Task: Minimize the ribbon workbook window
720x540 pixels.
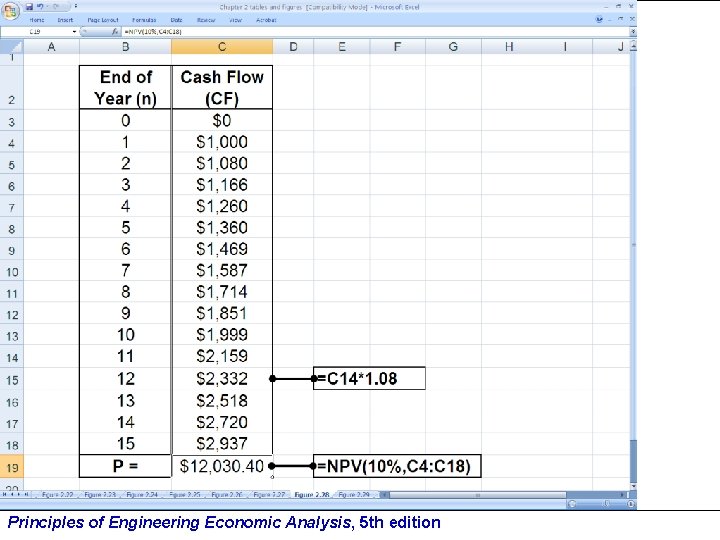Action: (x=610, y=19)
